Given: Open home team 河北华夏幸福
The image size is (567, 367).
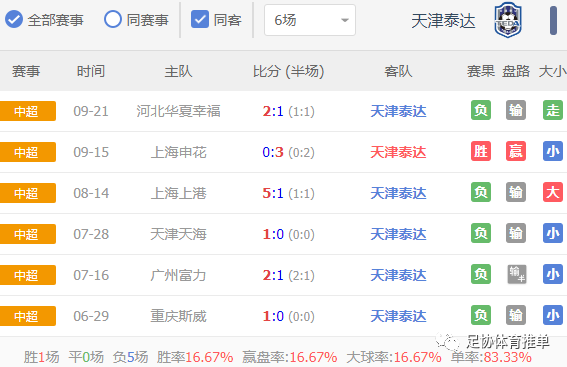Looking at the screenshot, I should click(178, 111).
